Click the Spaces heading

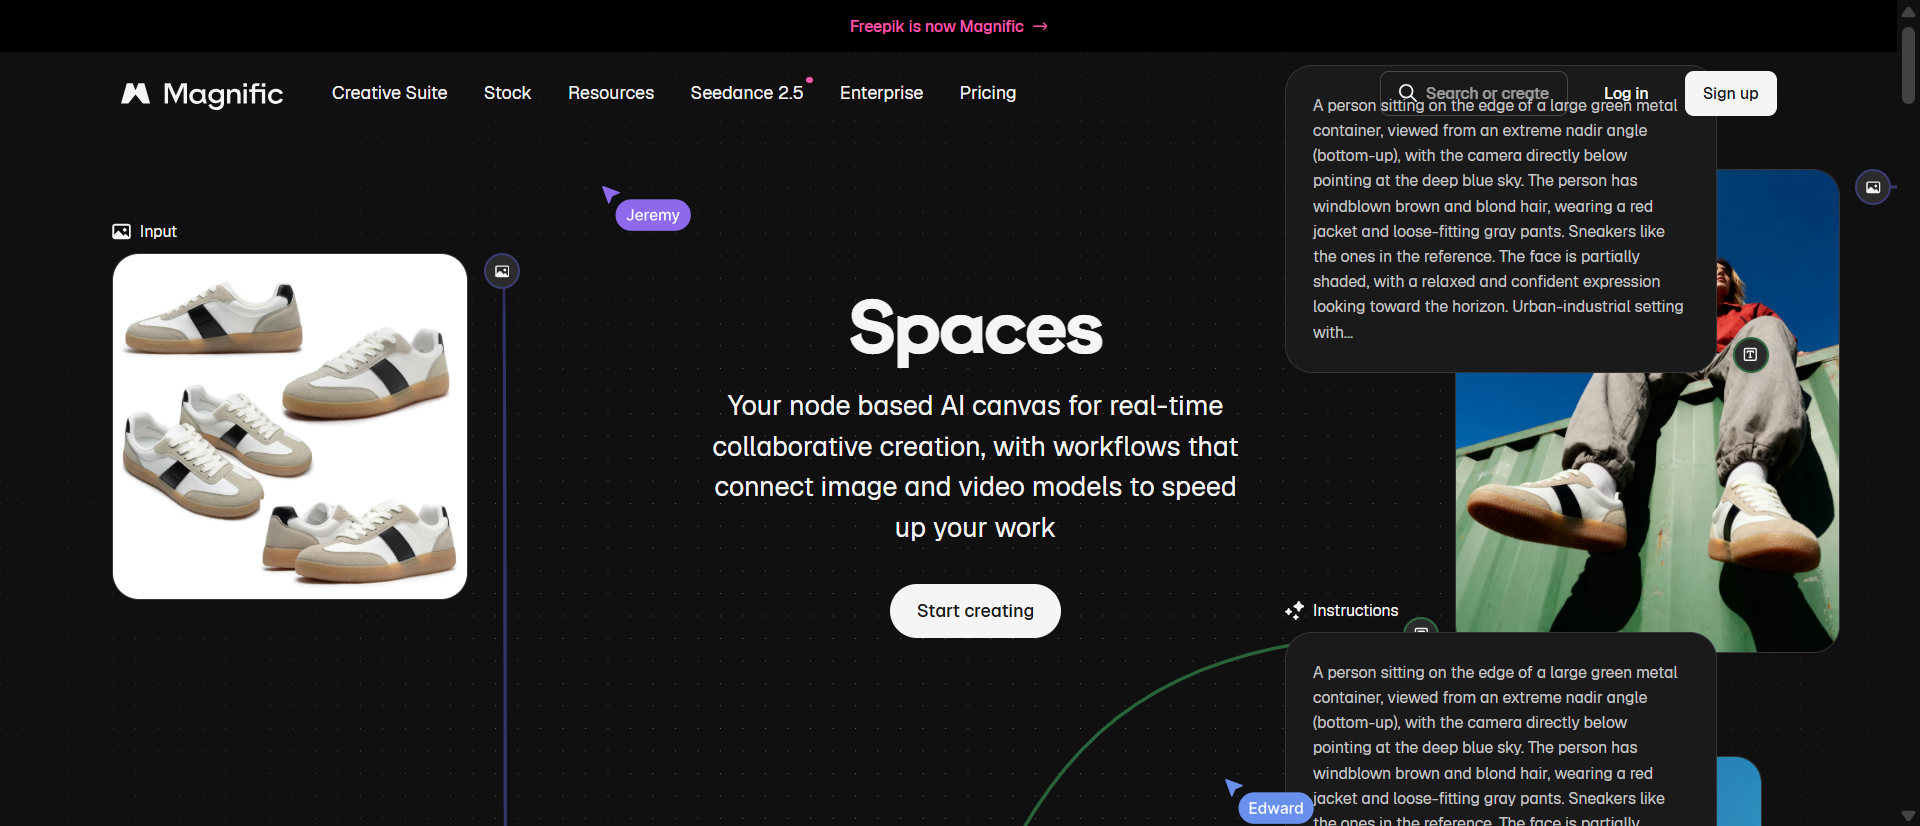coord(976,330)
